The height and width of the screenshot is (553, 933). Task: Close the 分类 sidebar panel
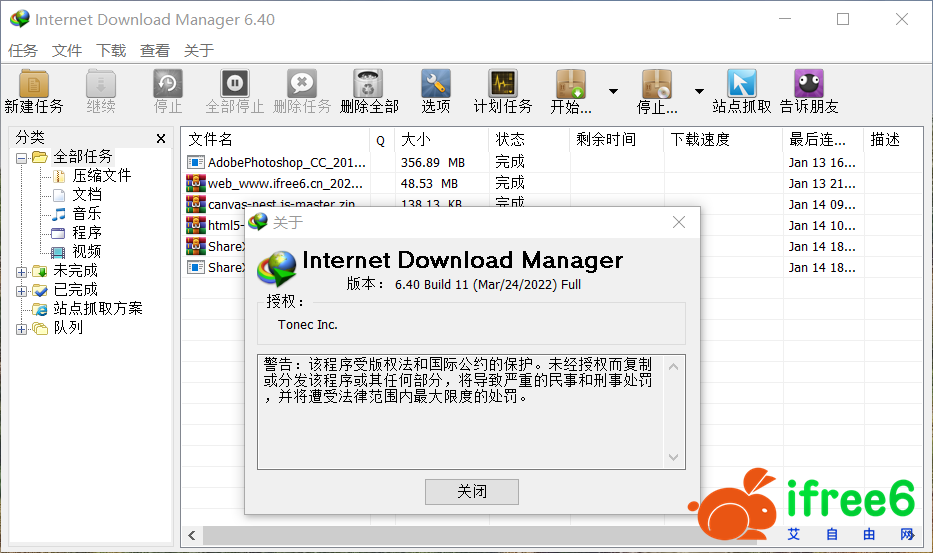(x=161, y=139)
